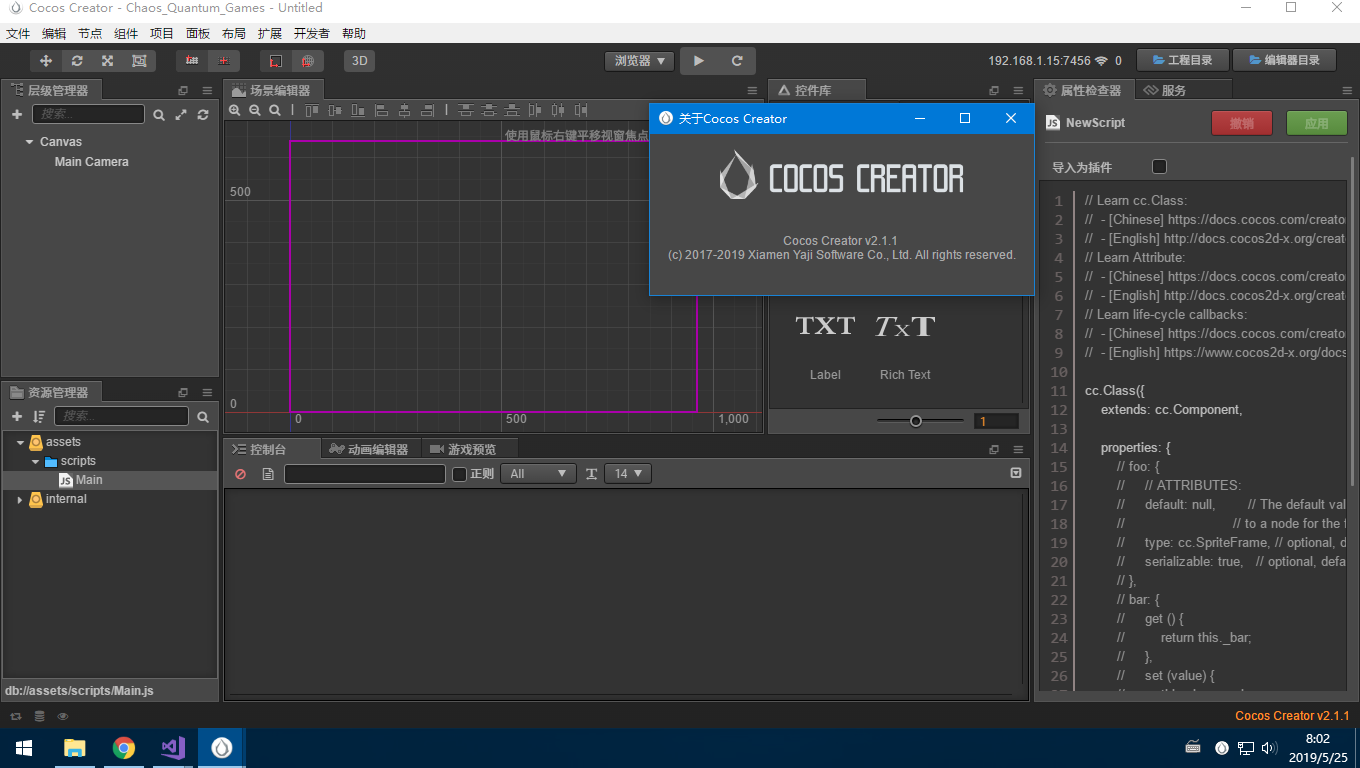
Task: Add a node in 层级管理器 panel
Action: coord(17,115)
